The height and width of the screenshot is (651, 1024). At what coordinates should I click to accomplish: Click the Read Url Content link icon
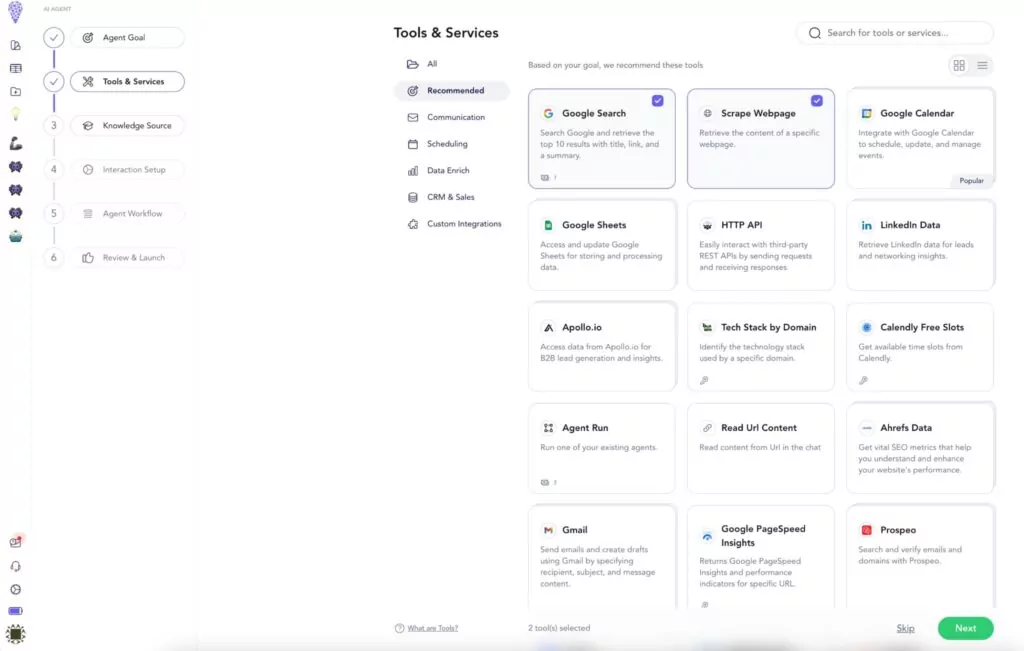[x=707, y=428]
